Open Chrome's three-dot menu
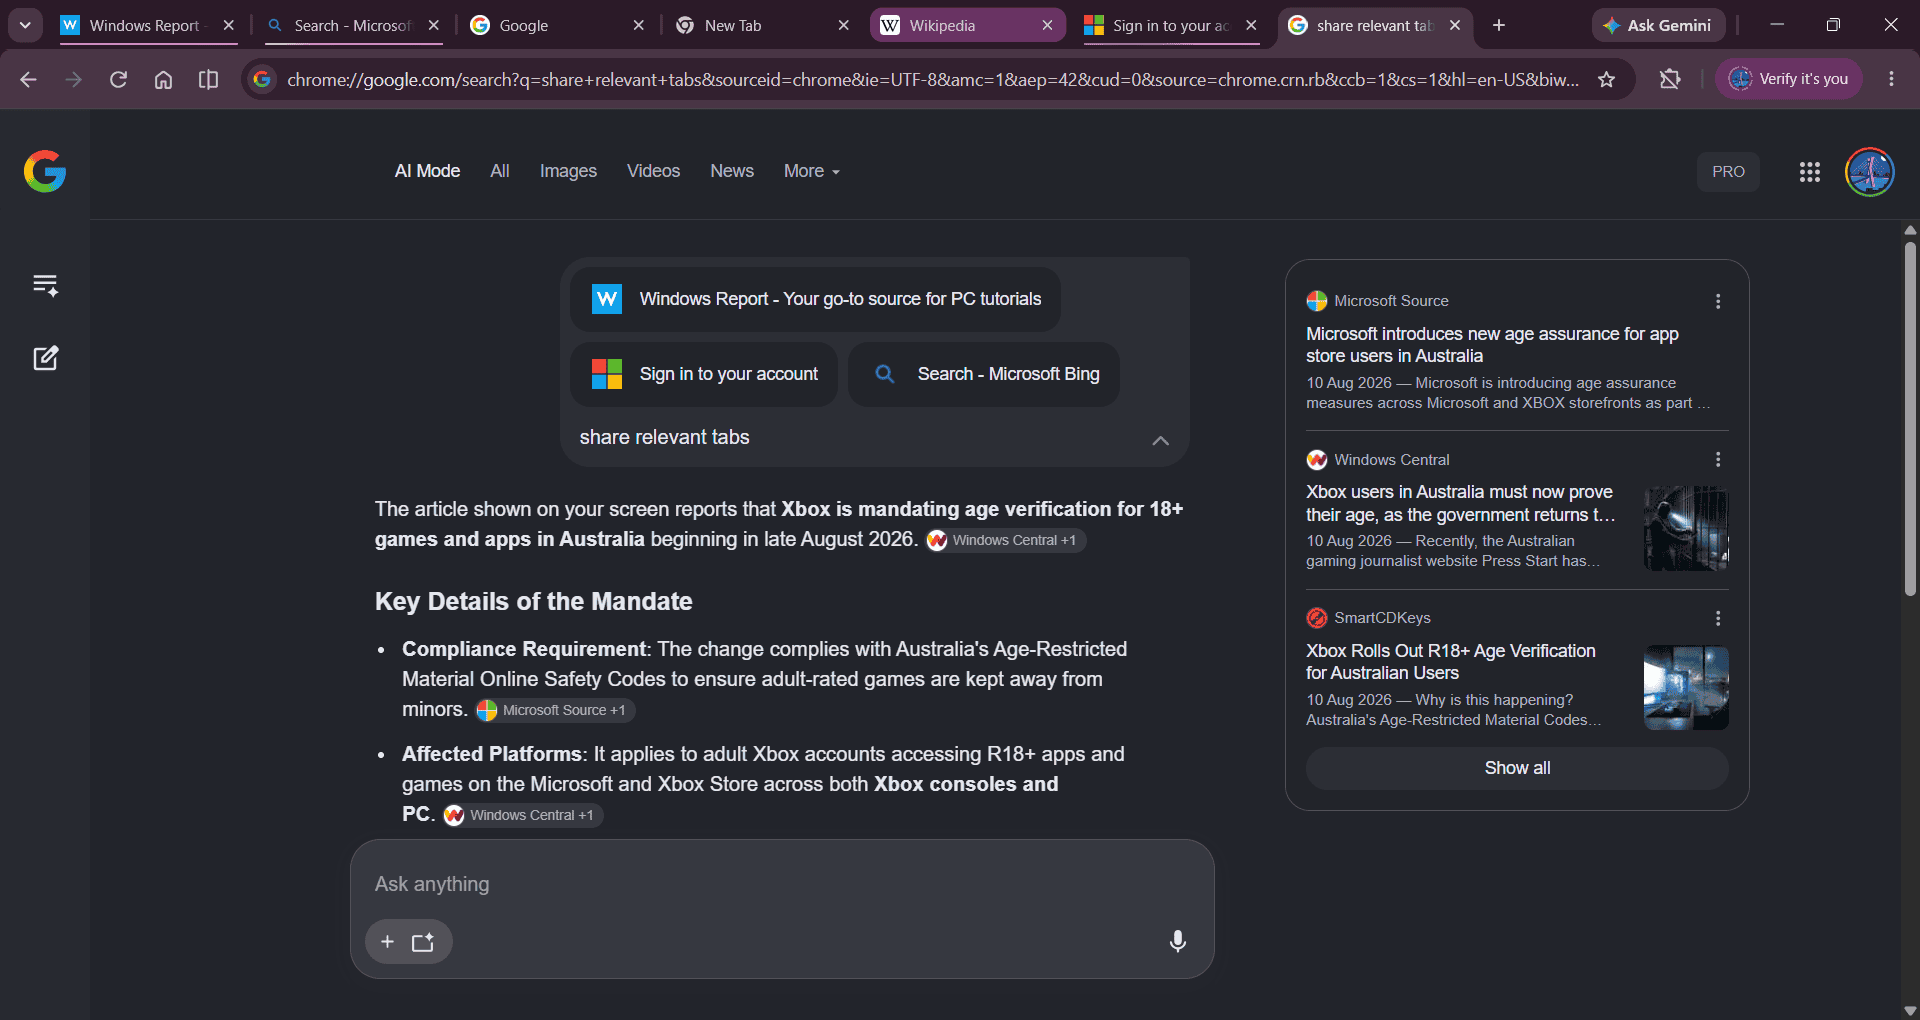The height and width of the screenshot is (1020, 1920). point(1891,79)
